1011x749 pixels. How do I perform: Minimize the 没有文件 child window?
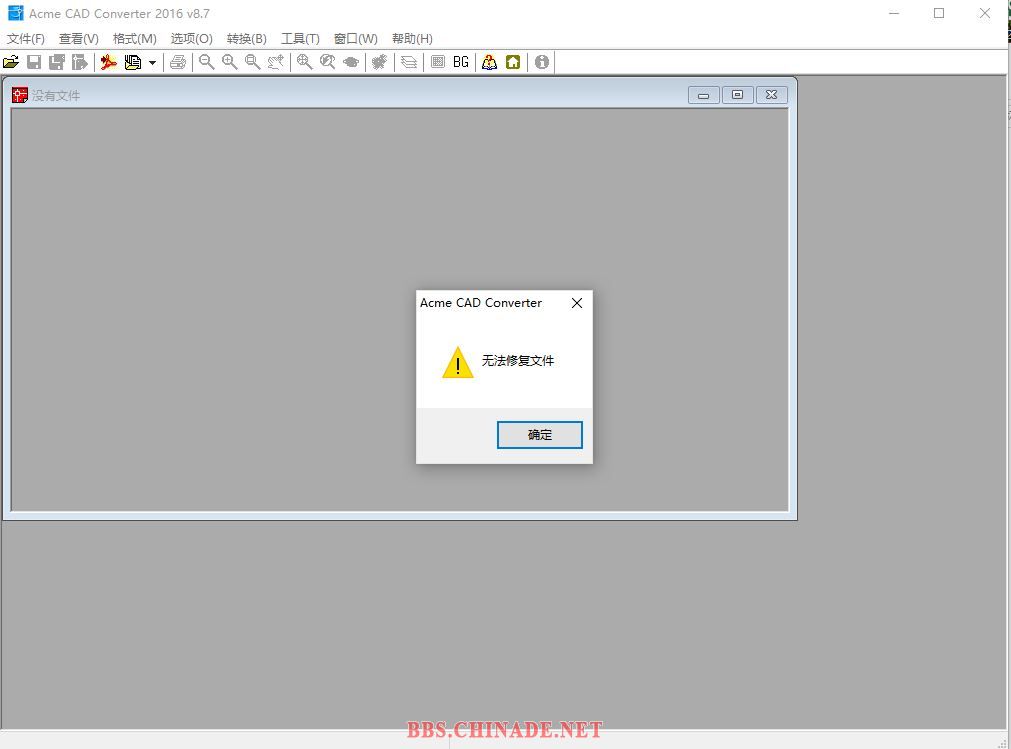click(703, 95)
